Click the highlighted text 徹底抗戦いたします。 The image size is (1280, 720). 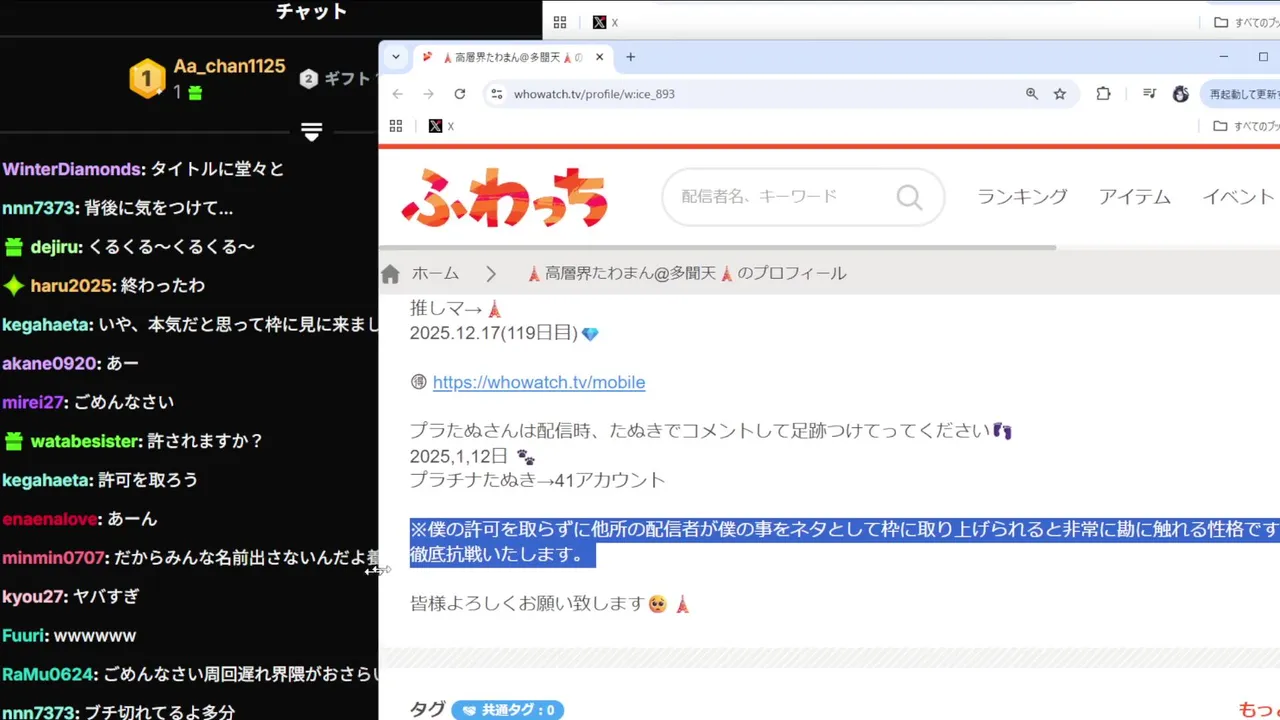503,554
